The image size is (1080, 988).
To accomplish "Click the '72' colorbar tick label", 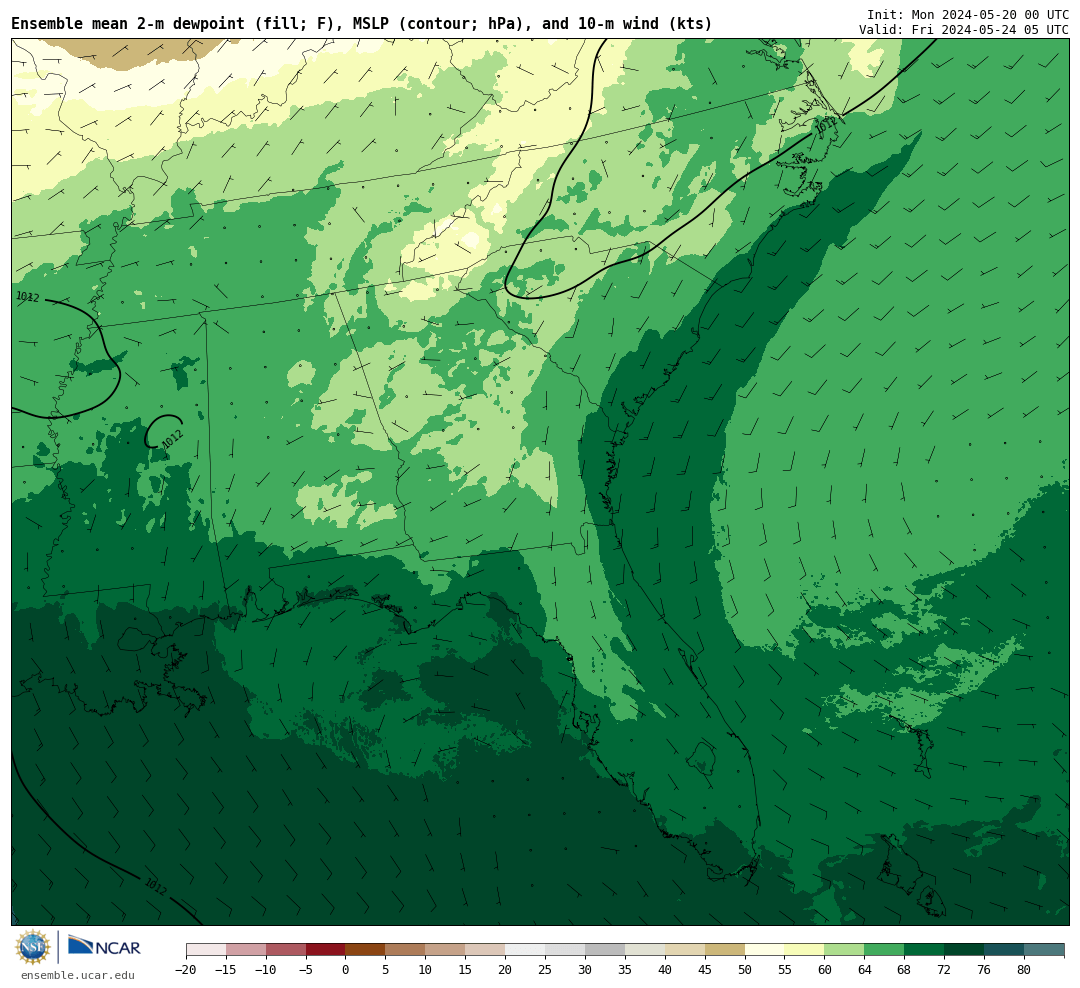I will click(944, 969).
